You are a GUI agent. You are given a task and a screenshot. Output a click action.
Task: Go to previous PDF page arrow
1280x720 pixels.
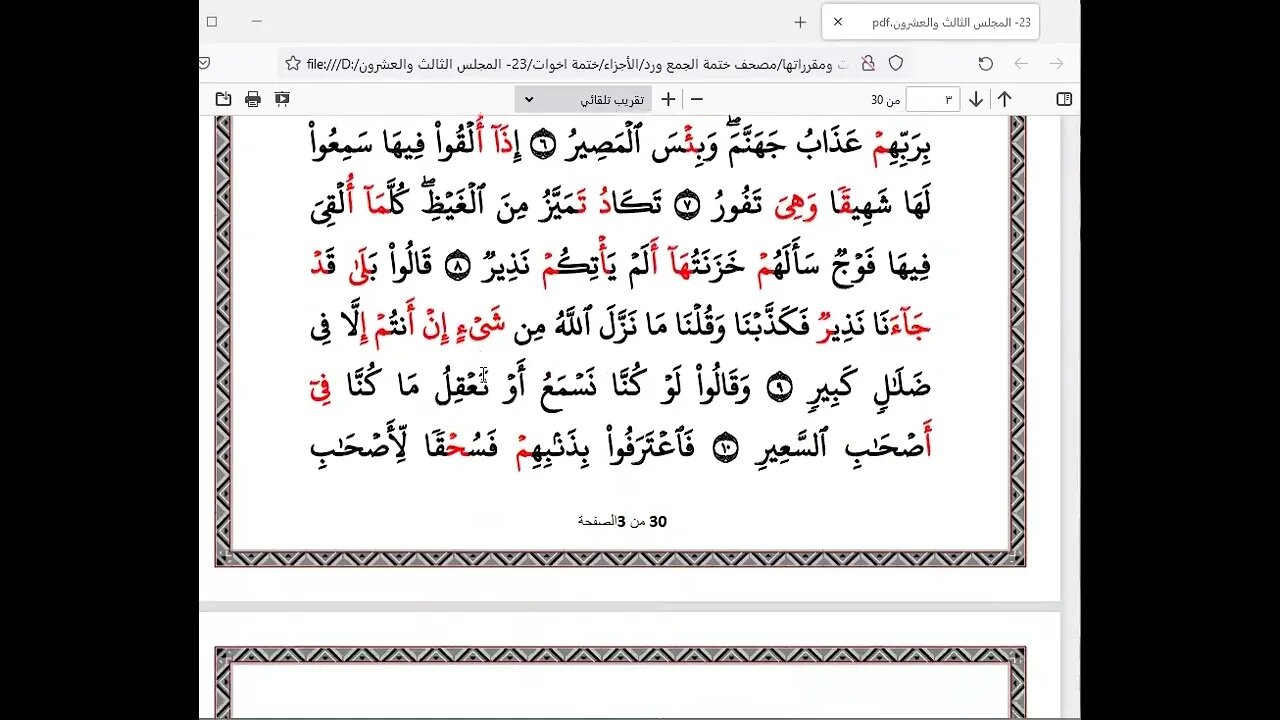(x=1004, y=99)
